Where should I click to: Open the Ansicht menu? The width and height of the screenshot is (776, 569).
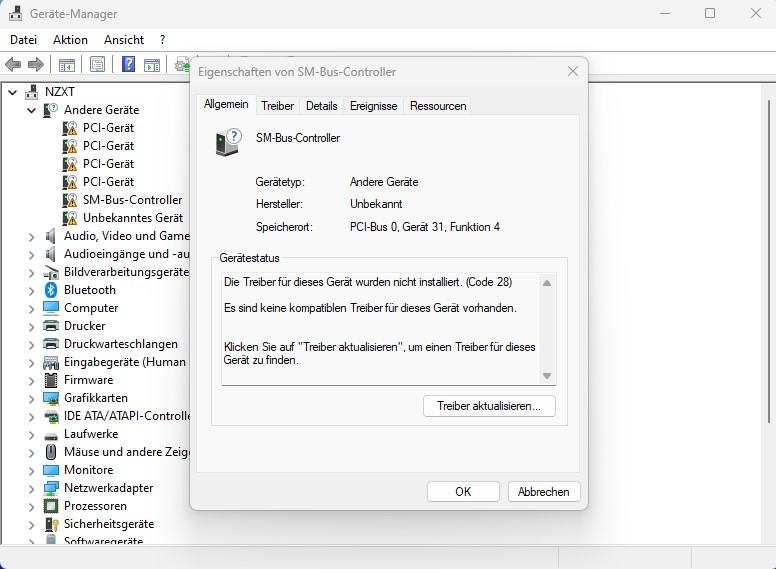pyautogui.click(x=124, y=40)
